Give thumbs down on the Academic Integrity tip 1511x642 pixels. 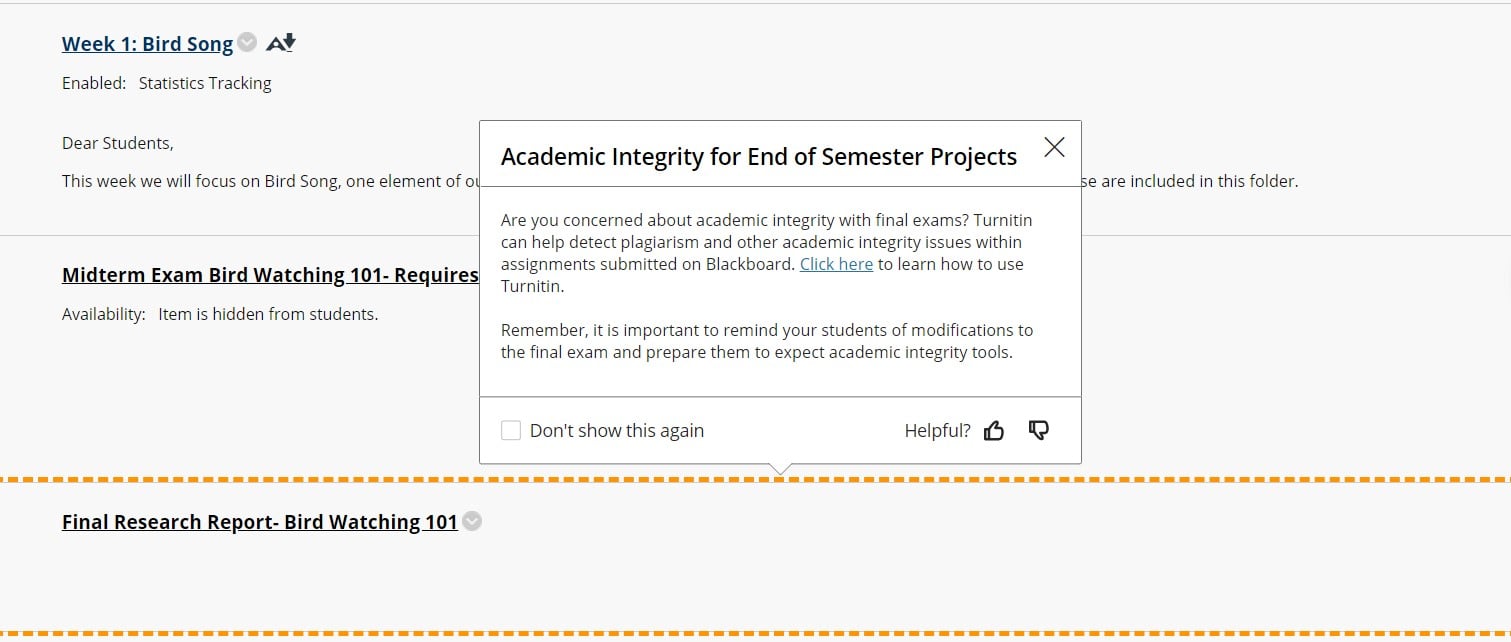pos(1039,430)
